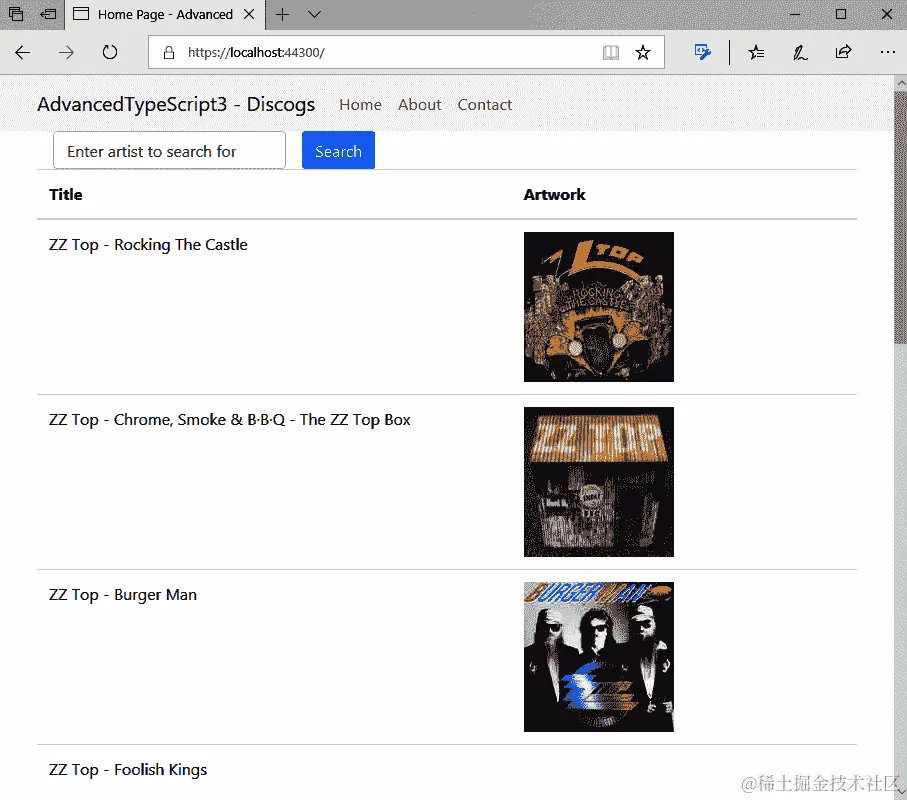The height and width of the screenshot is (800, 907).
Task: Share this page
Action: point(843,52)
